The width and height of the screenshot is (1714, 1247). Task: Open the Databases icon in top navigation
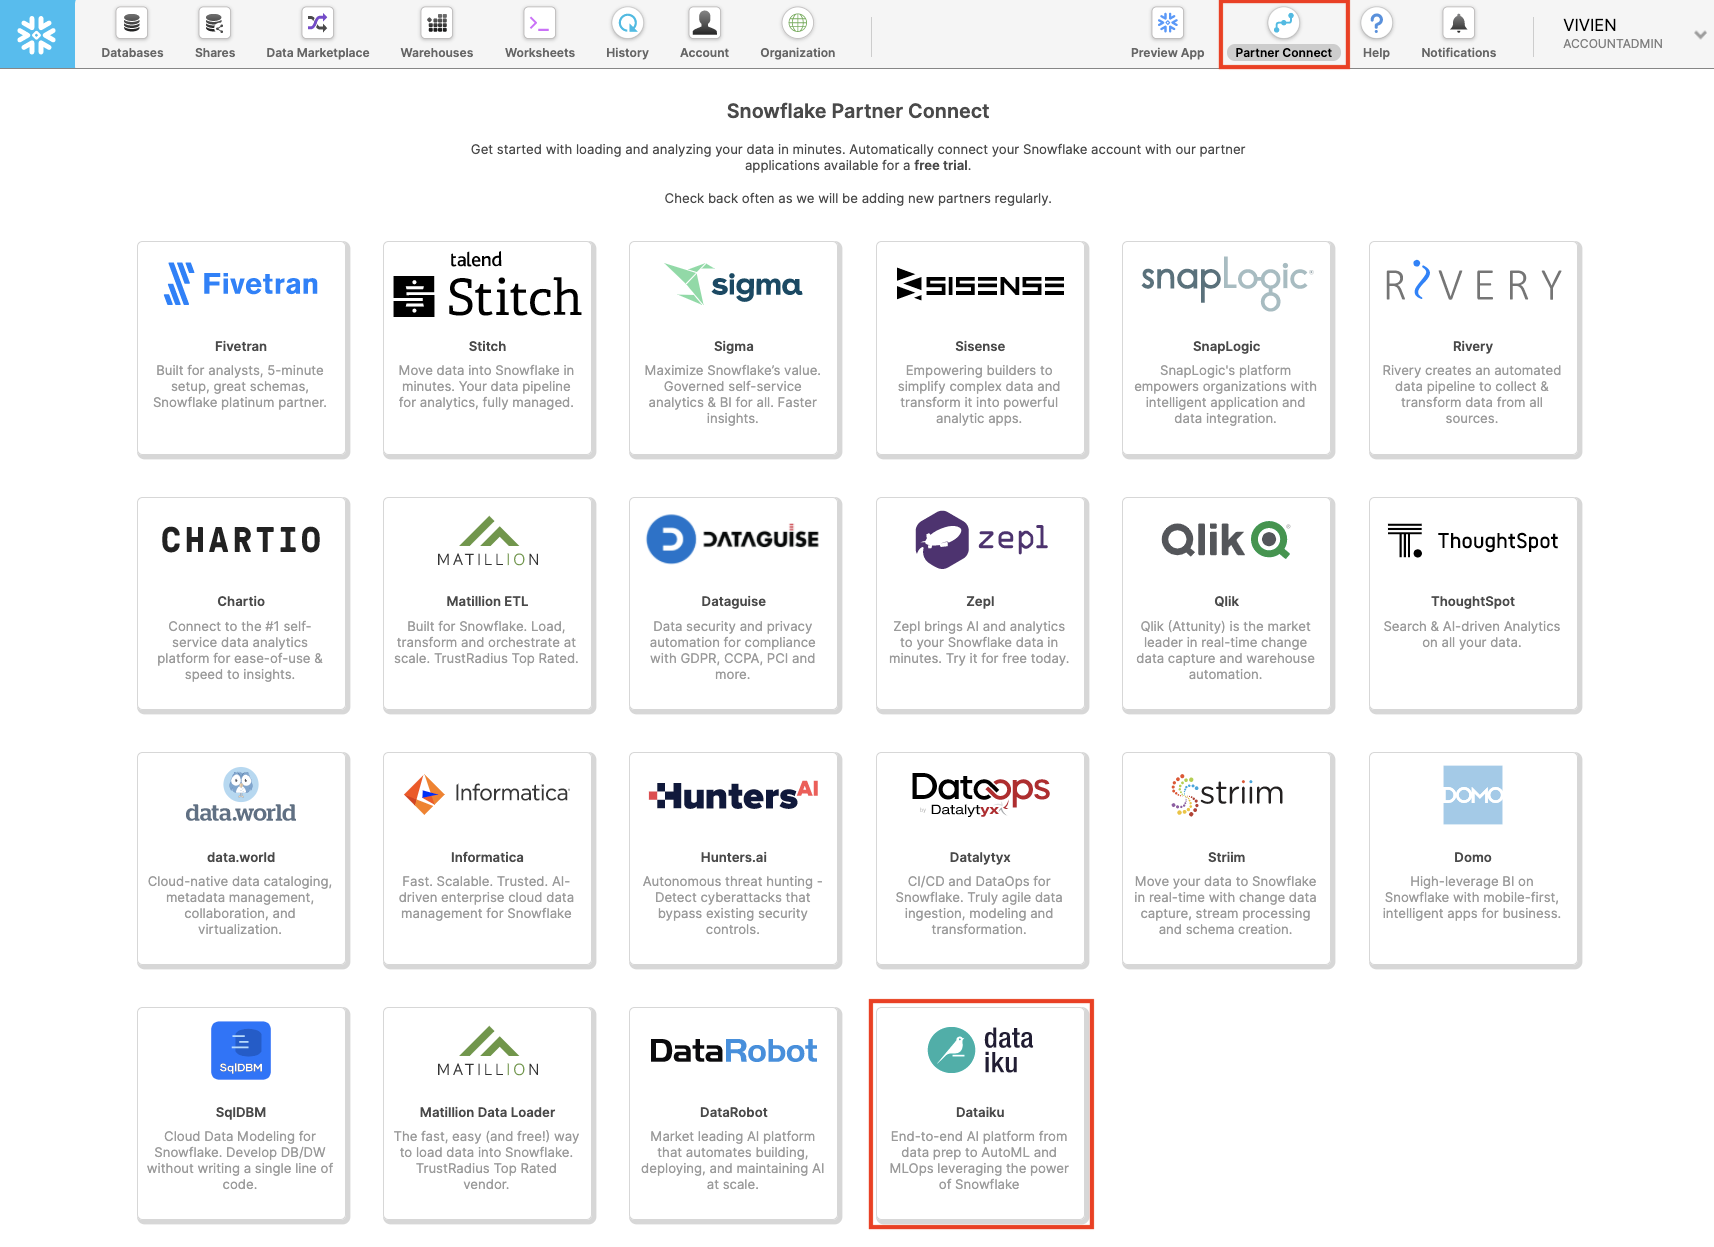pyautogui.click(x=132, y=34)
